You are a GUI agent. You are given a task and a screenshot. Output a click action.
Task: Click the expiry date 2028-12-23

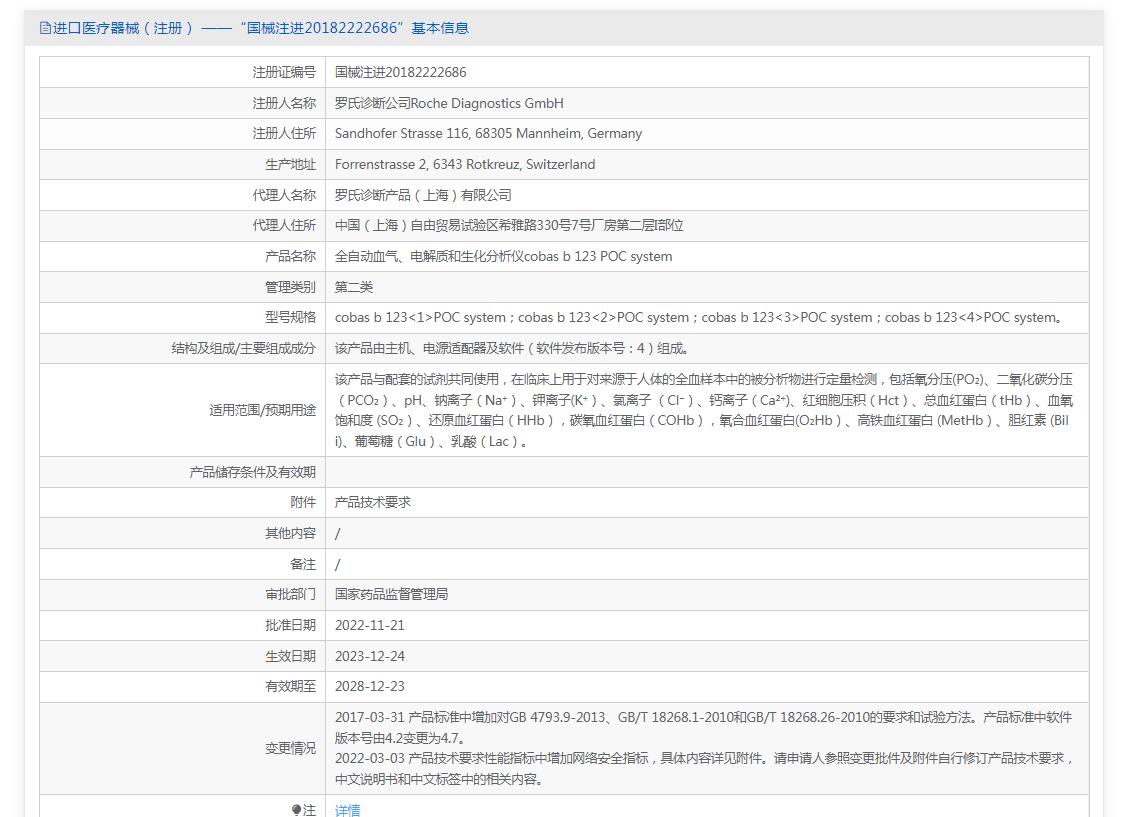(370, 686)
